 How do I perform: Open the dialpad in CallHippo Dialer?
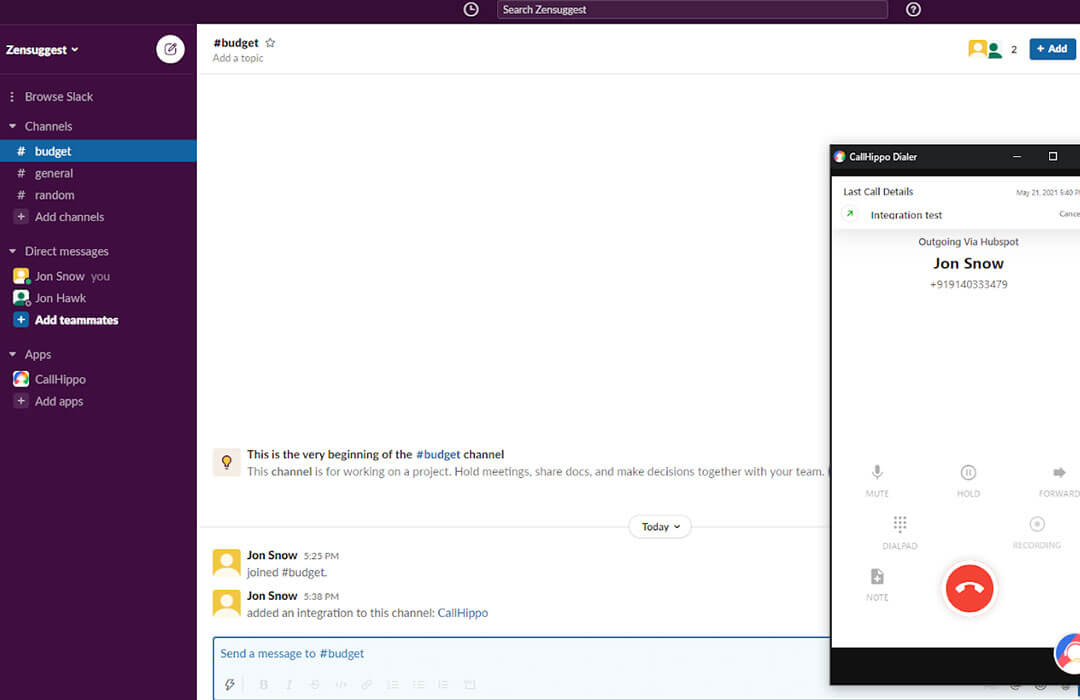click(900, 532)
